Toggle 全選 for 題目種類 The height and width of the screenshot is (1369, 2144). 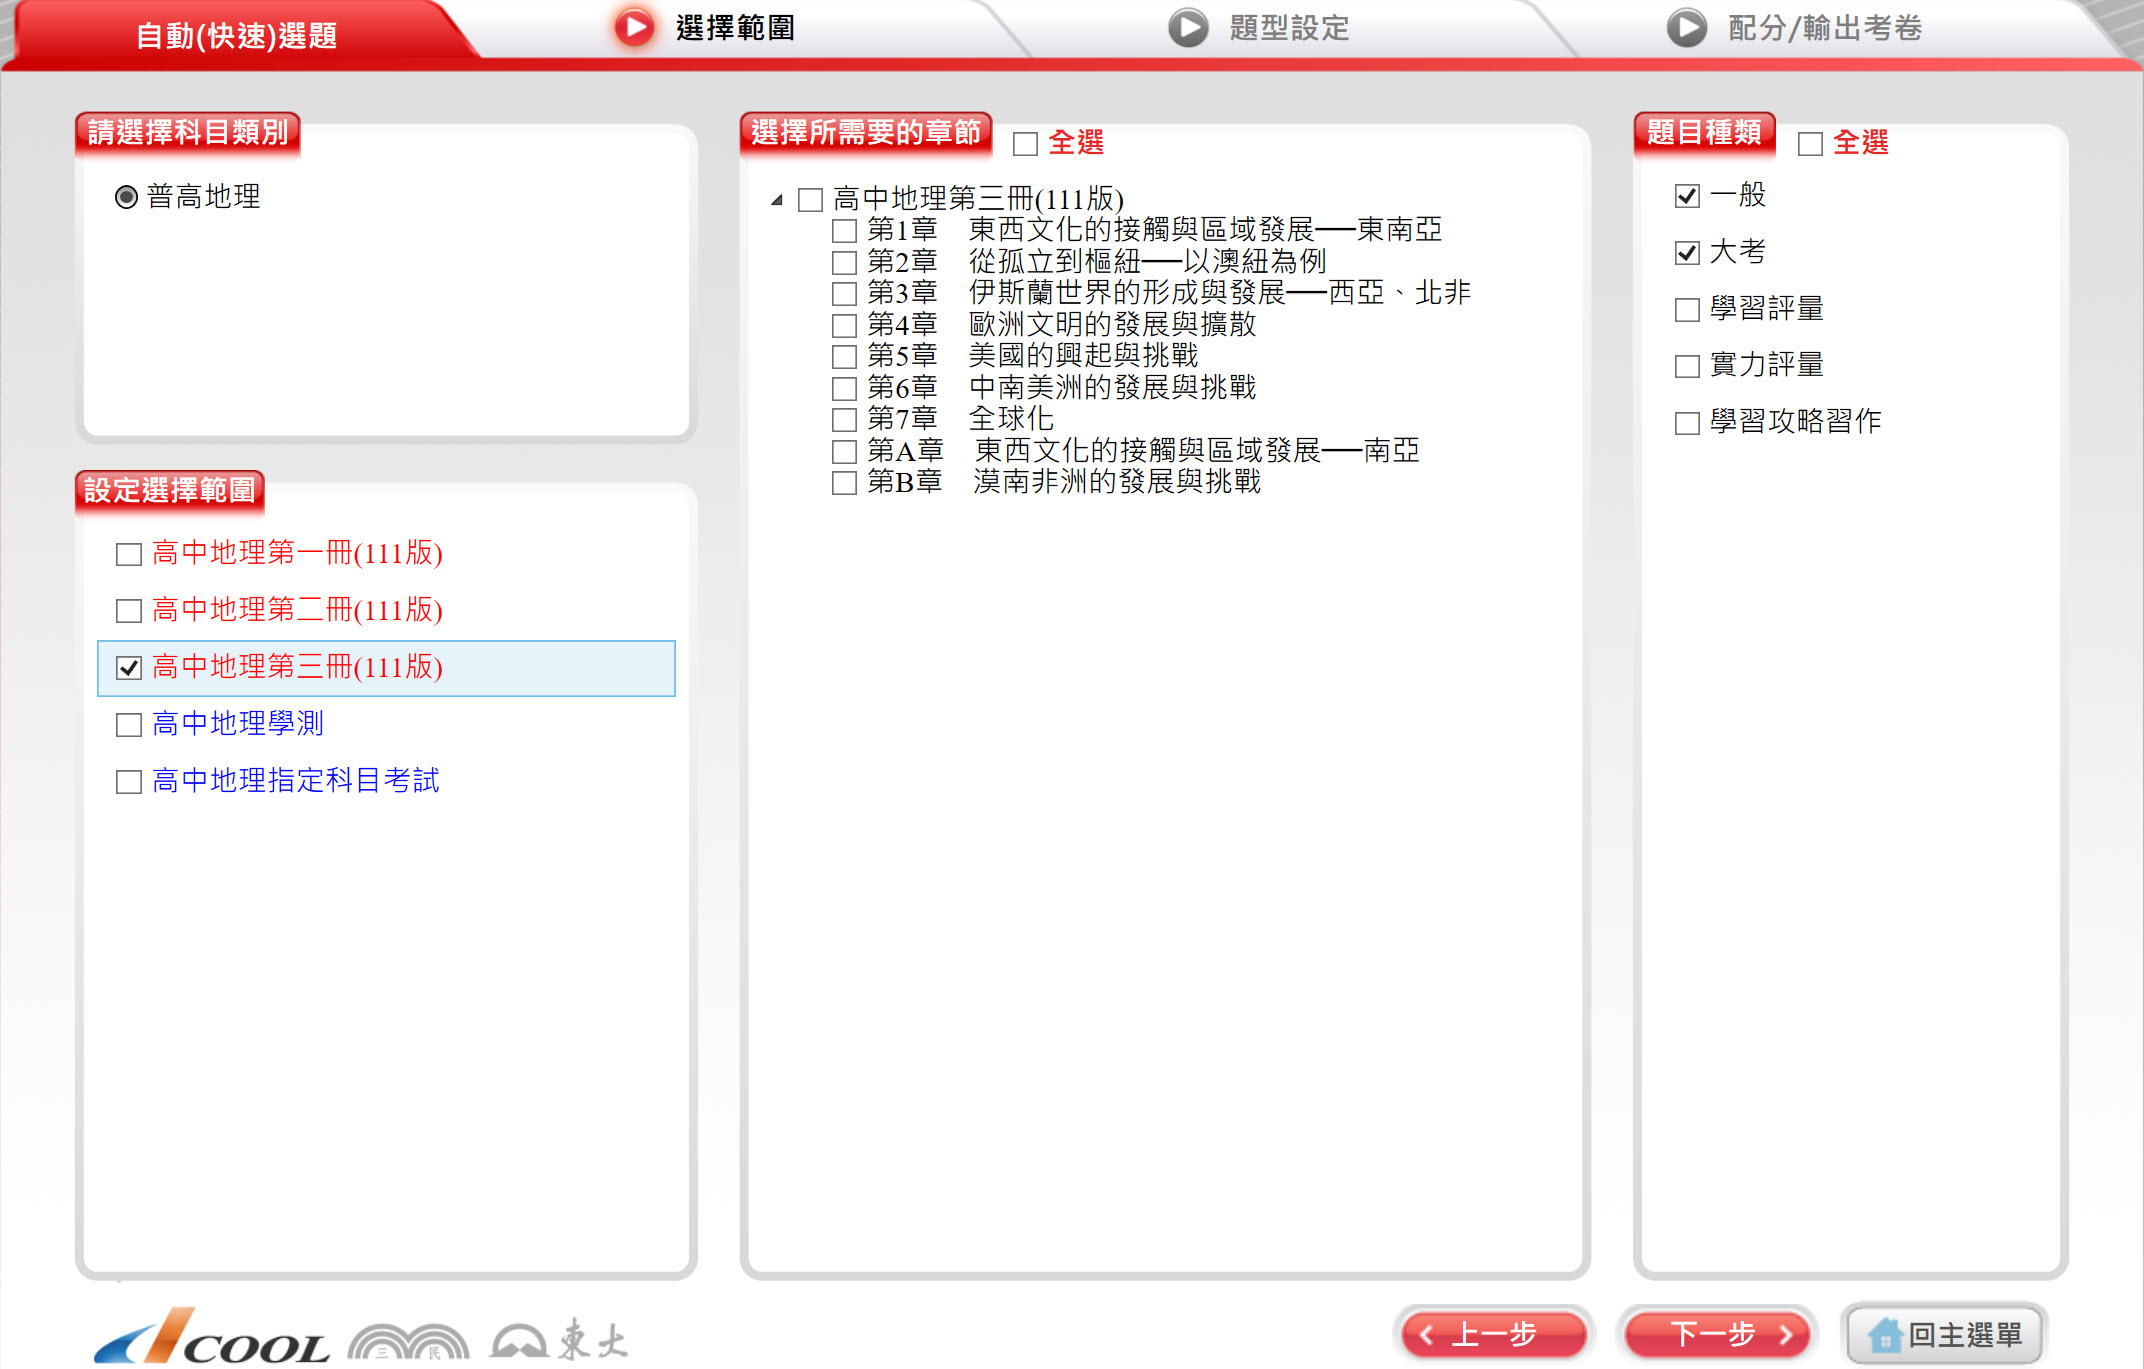[x=1810, y=144]
